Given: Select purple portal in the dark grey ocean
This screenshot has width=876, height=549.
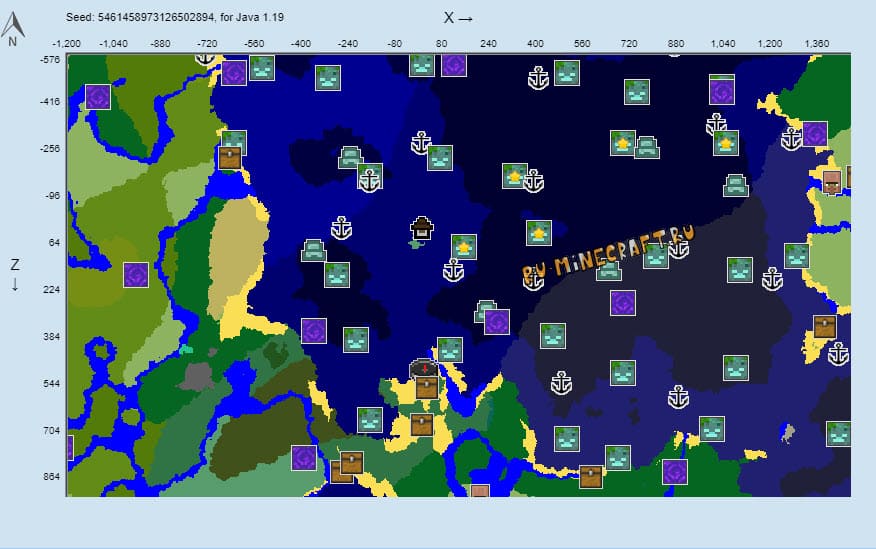Looking at the screenshot, I should click(623, 303).
